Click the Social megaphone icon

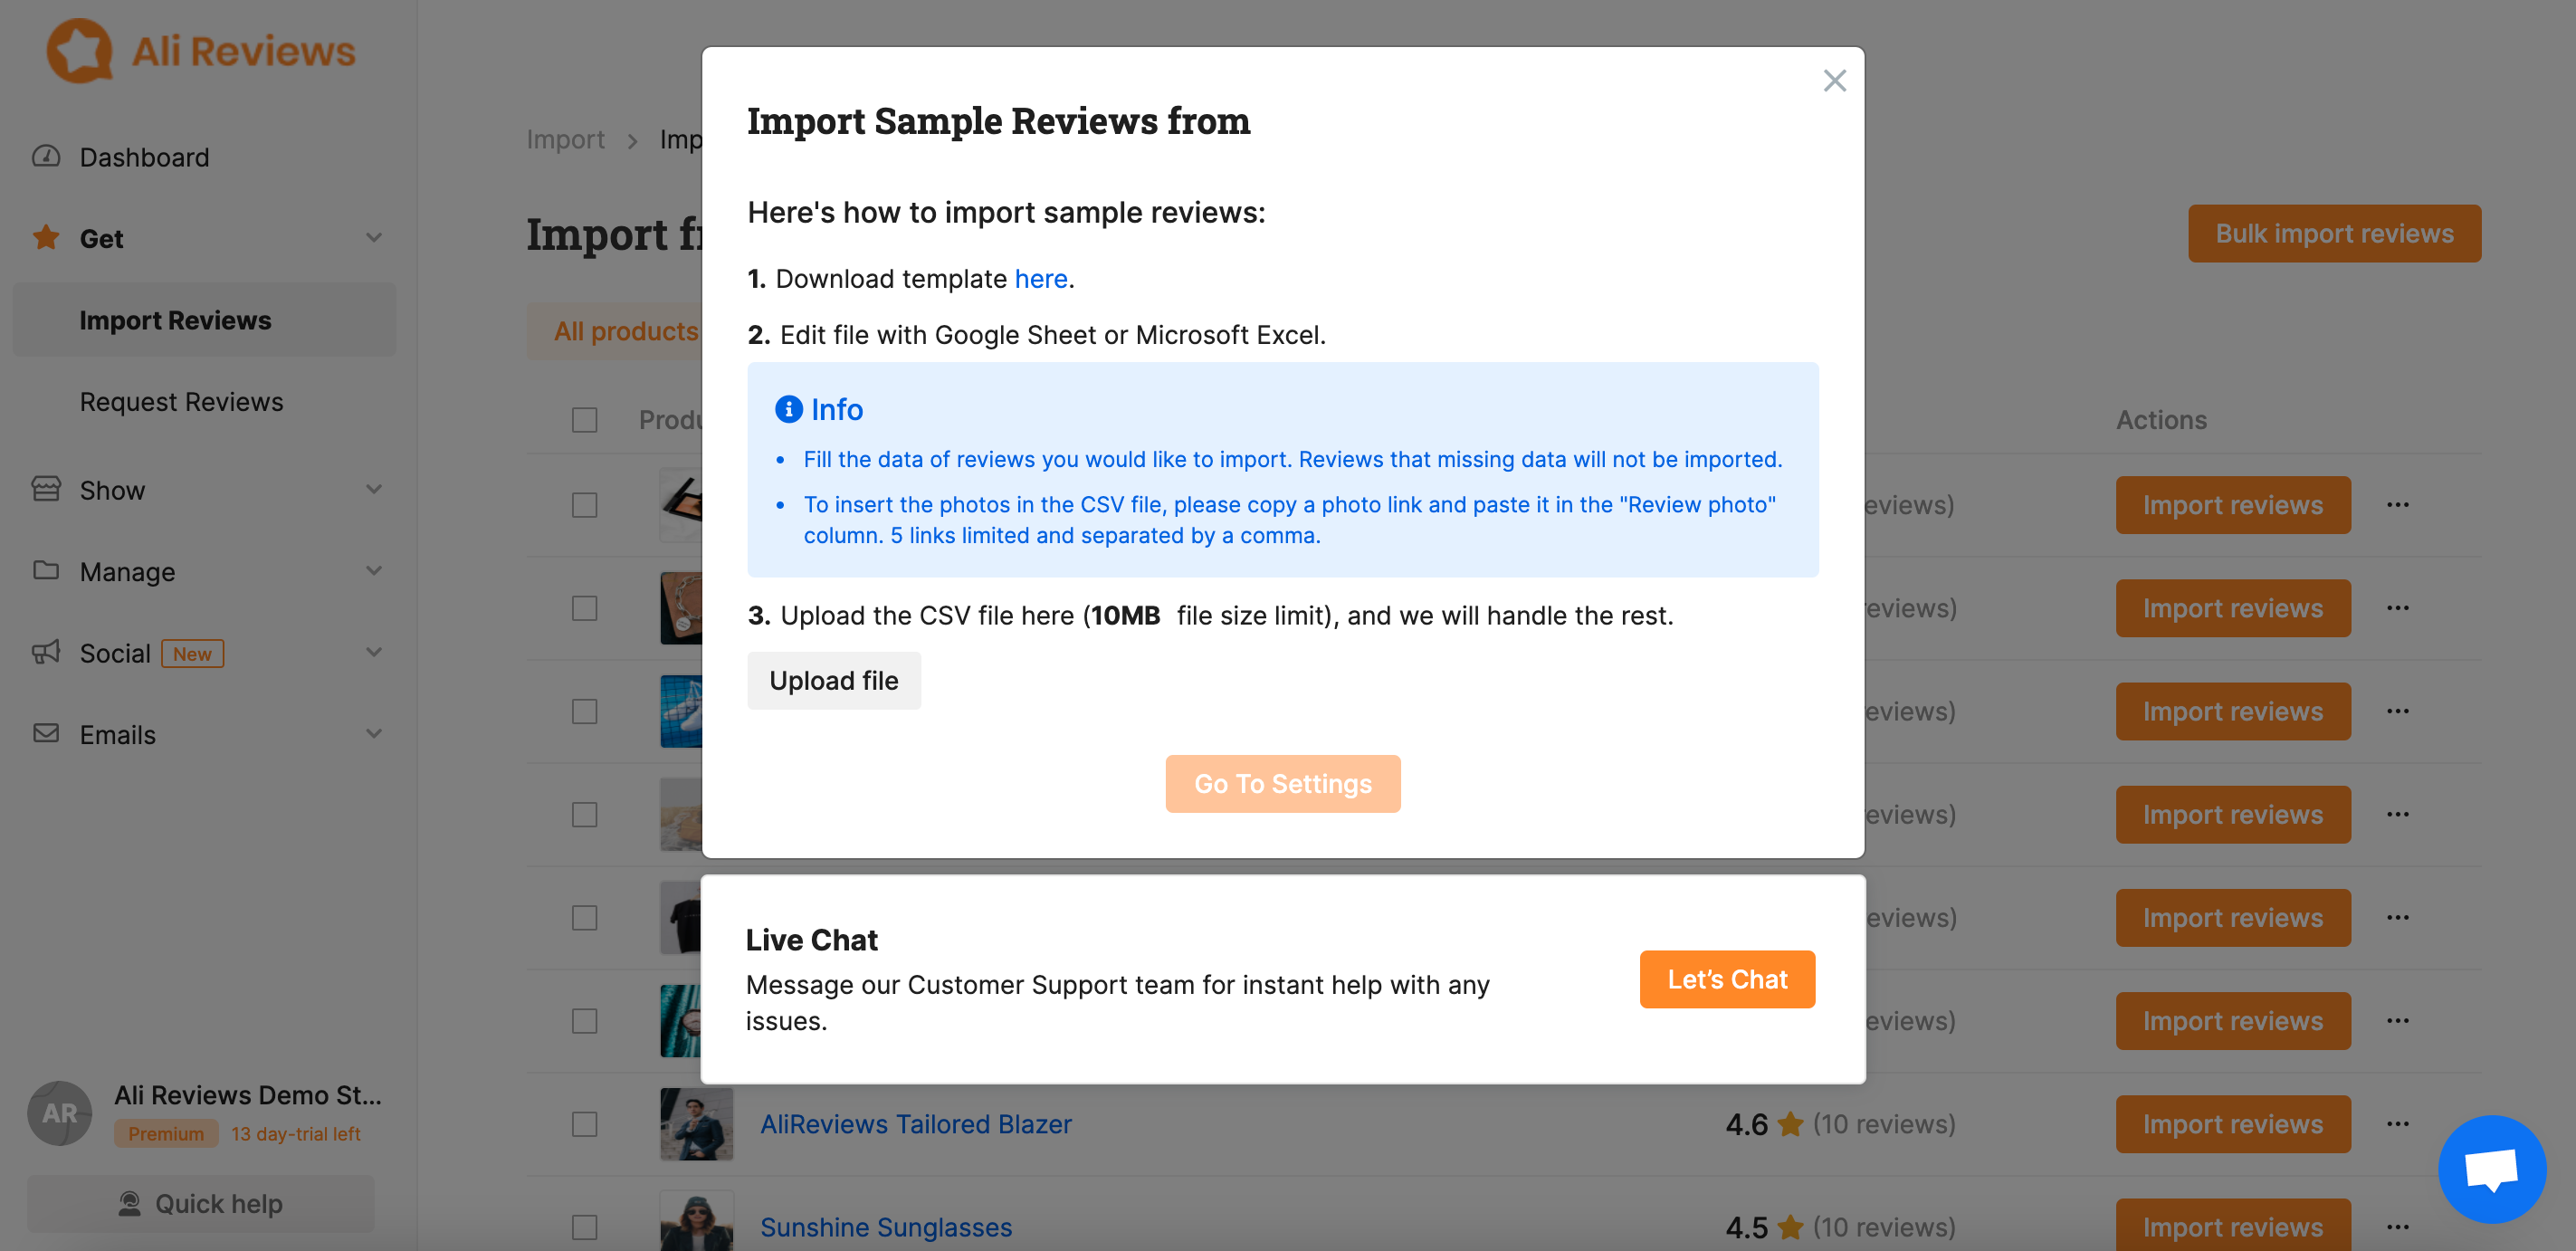tap(46, 652)
